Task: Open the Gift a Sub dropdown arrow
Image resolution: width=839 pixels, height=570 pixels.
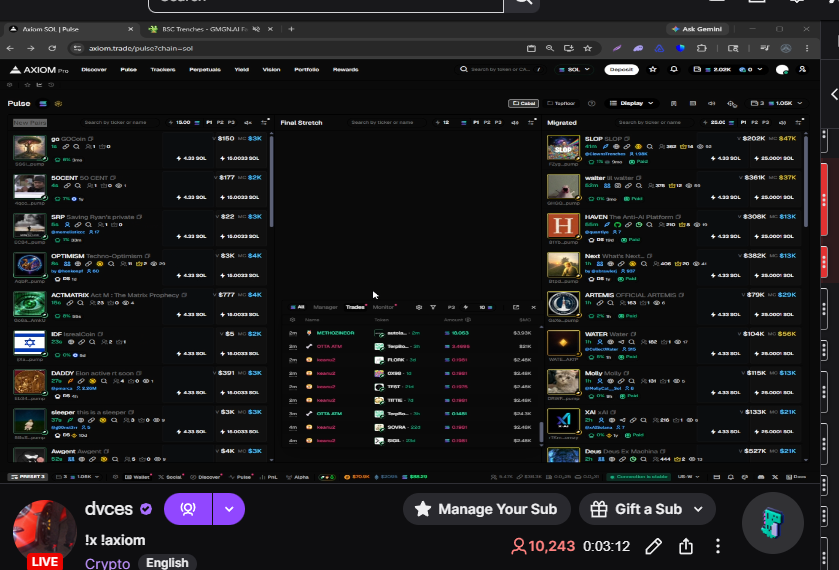Action: (x=698, y=509)
